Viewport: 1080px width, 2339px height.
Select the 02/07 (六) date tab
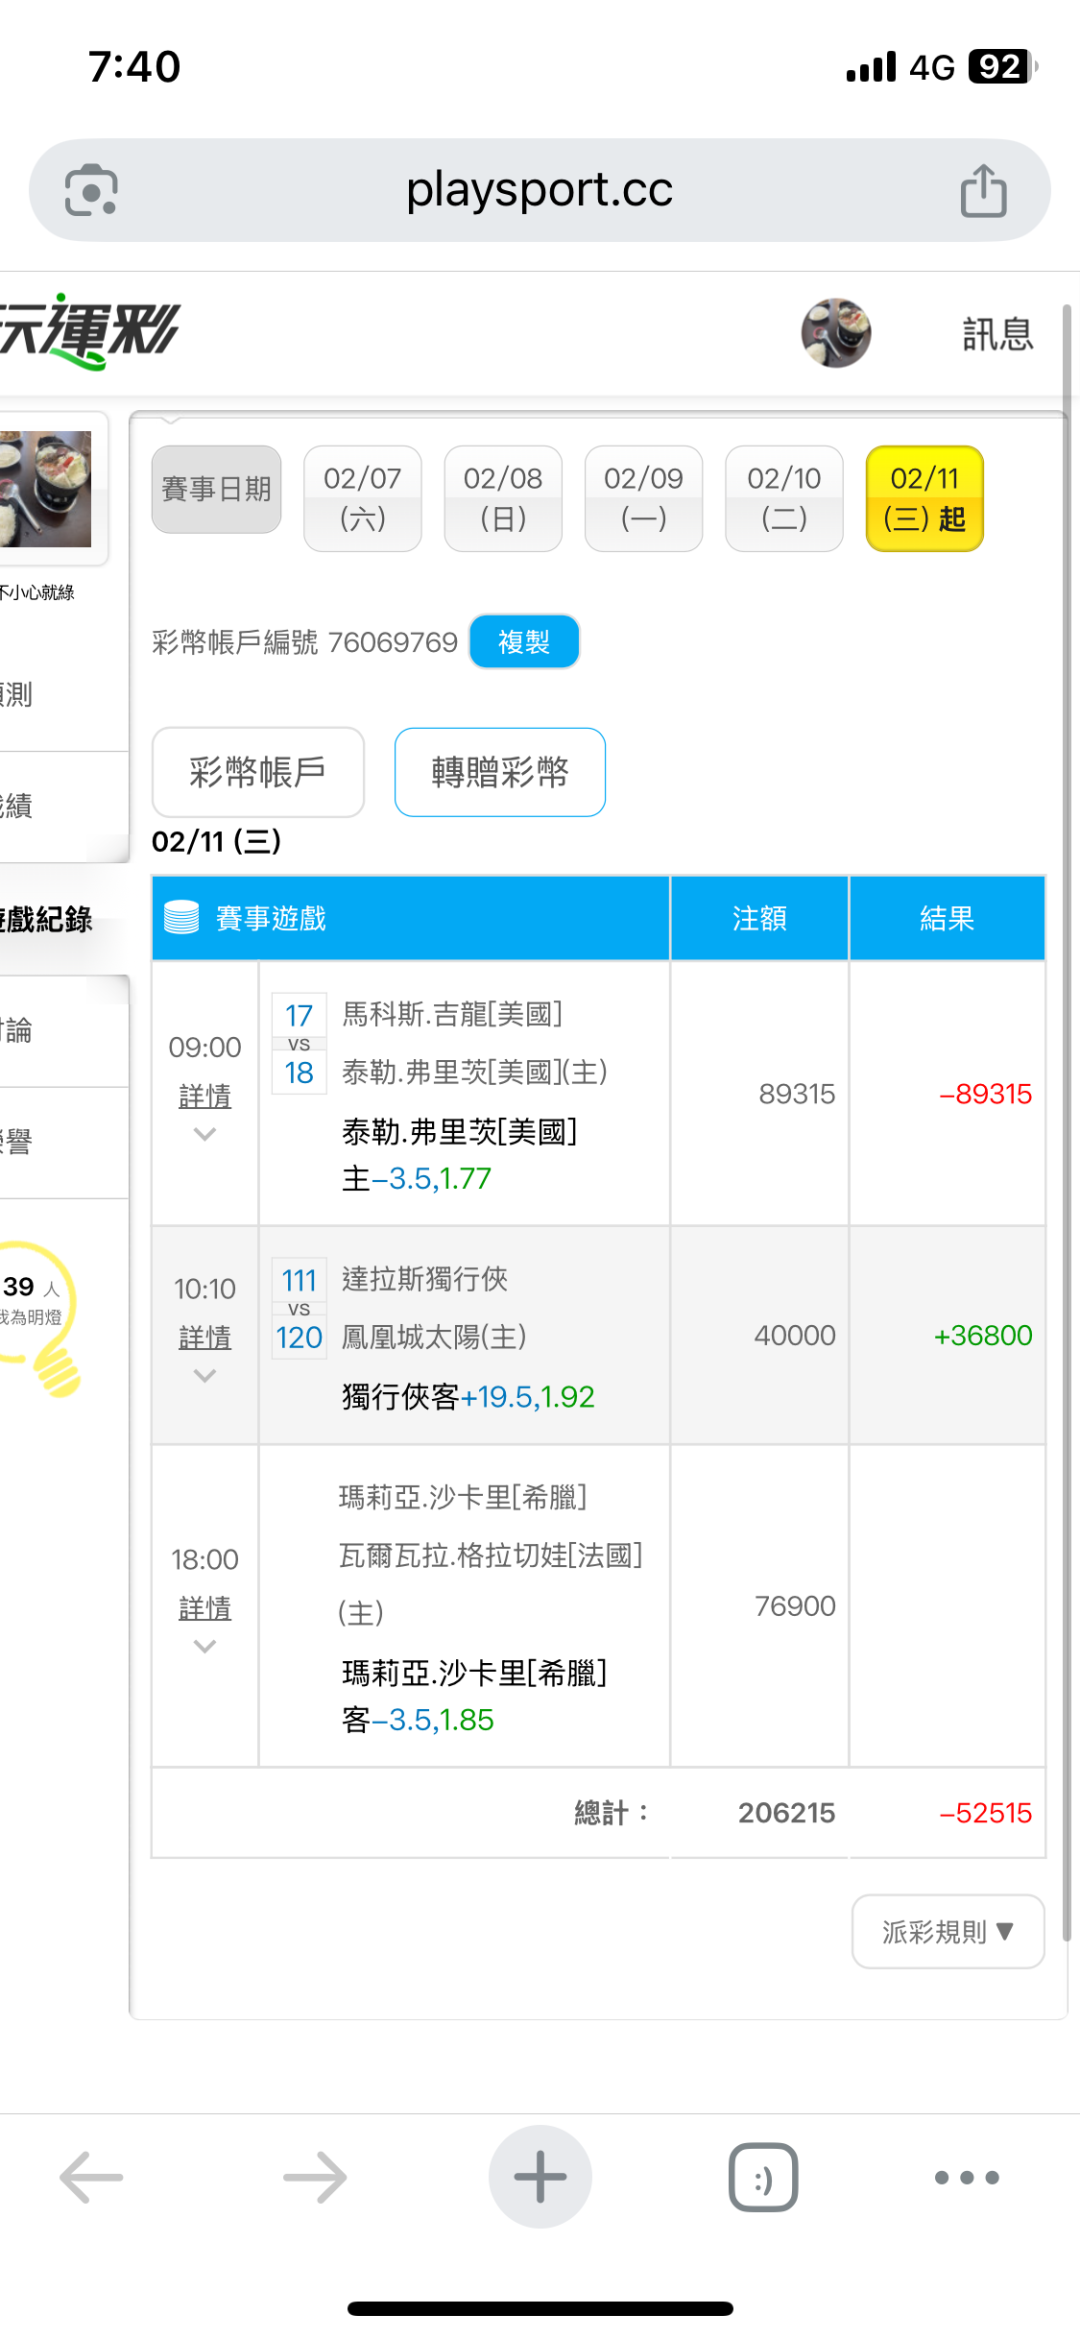tap(362, 498)
